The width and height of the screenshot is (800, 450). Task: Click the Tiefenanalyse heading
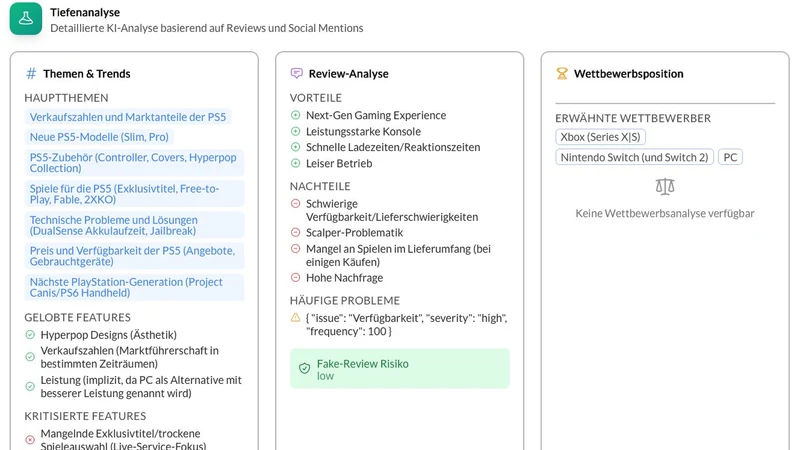pos(85,12)
